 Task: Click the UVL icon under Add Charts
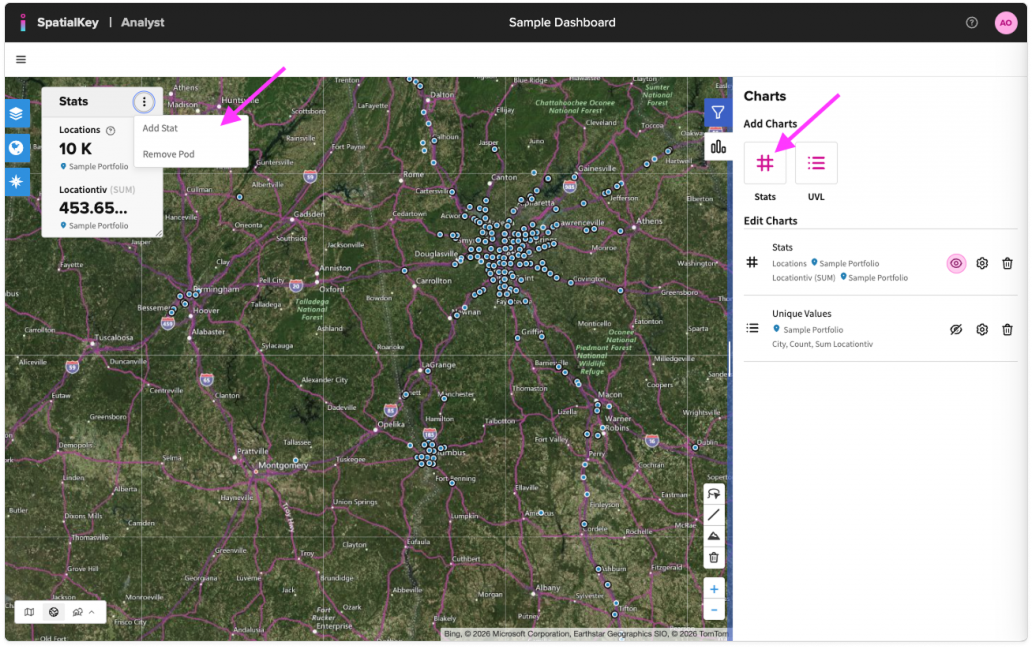(816, 163)
